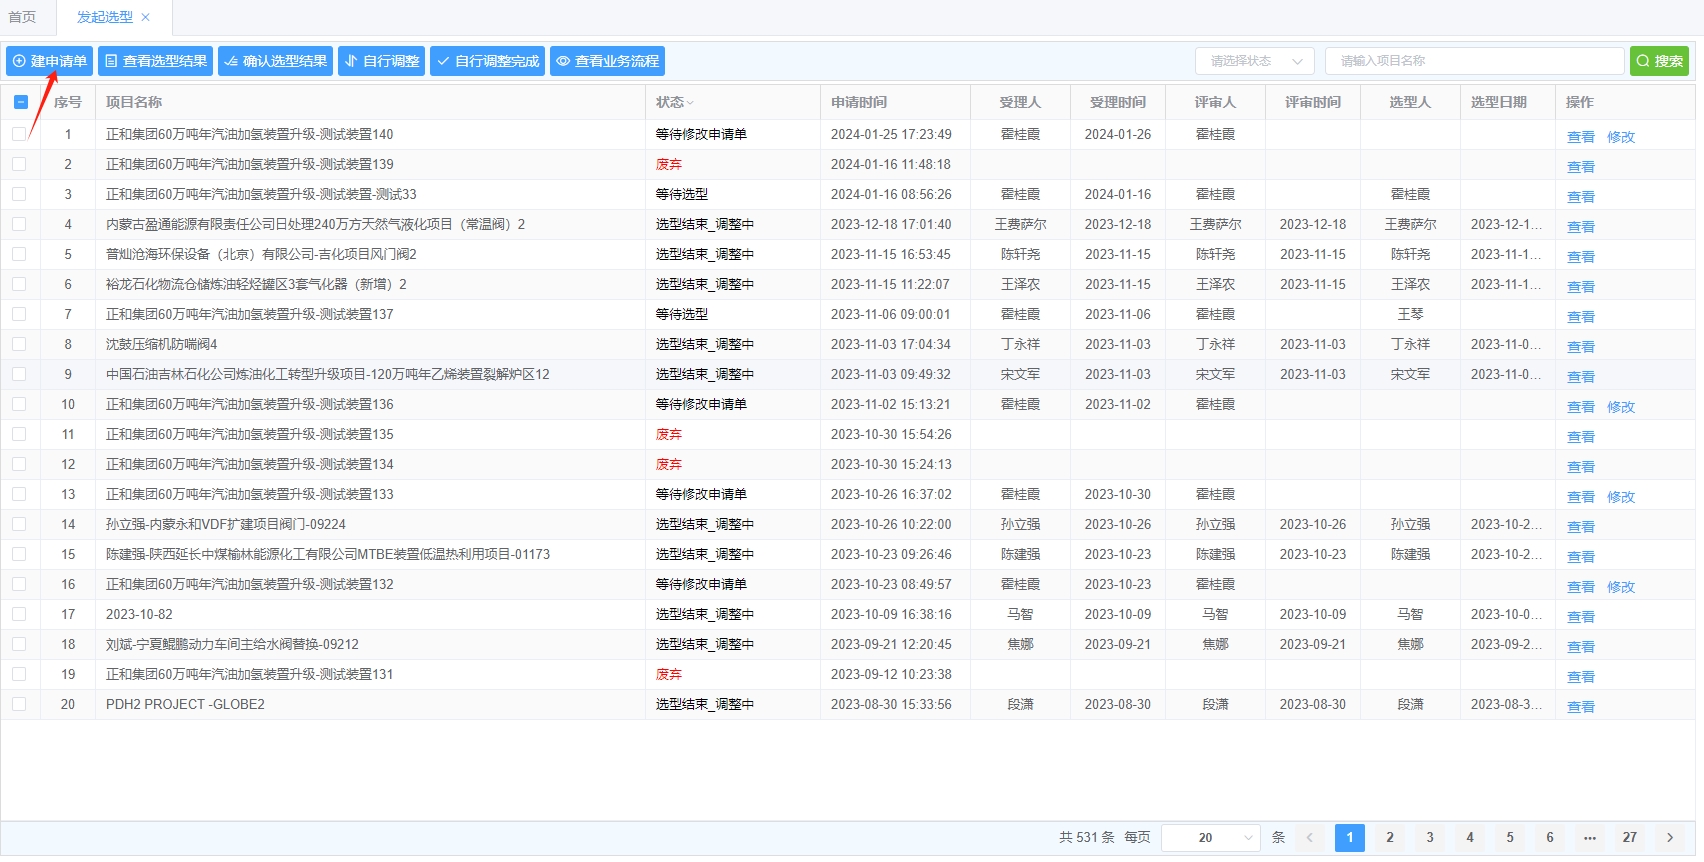
Task: Click 查看 link for row 4
Action: pos(1580,227)
